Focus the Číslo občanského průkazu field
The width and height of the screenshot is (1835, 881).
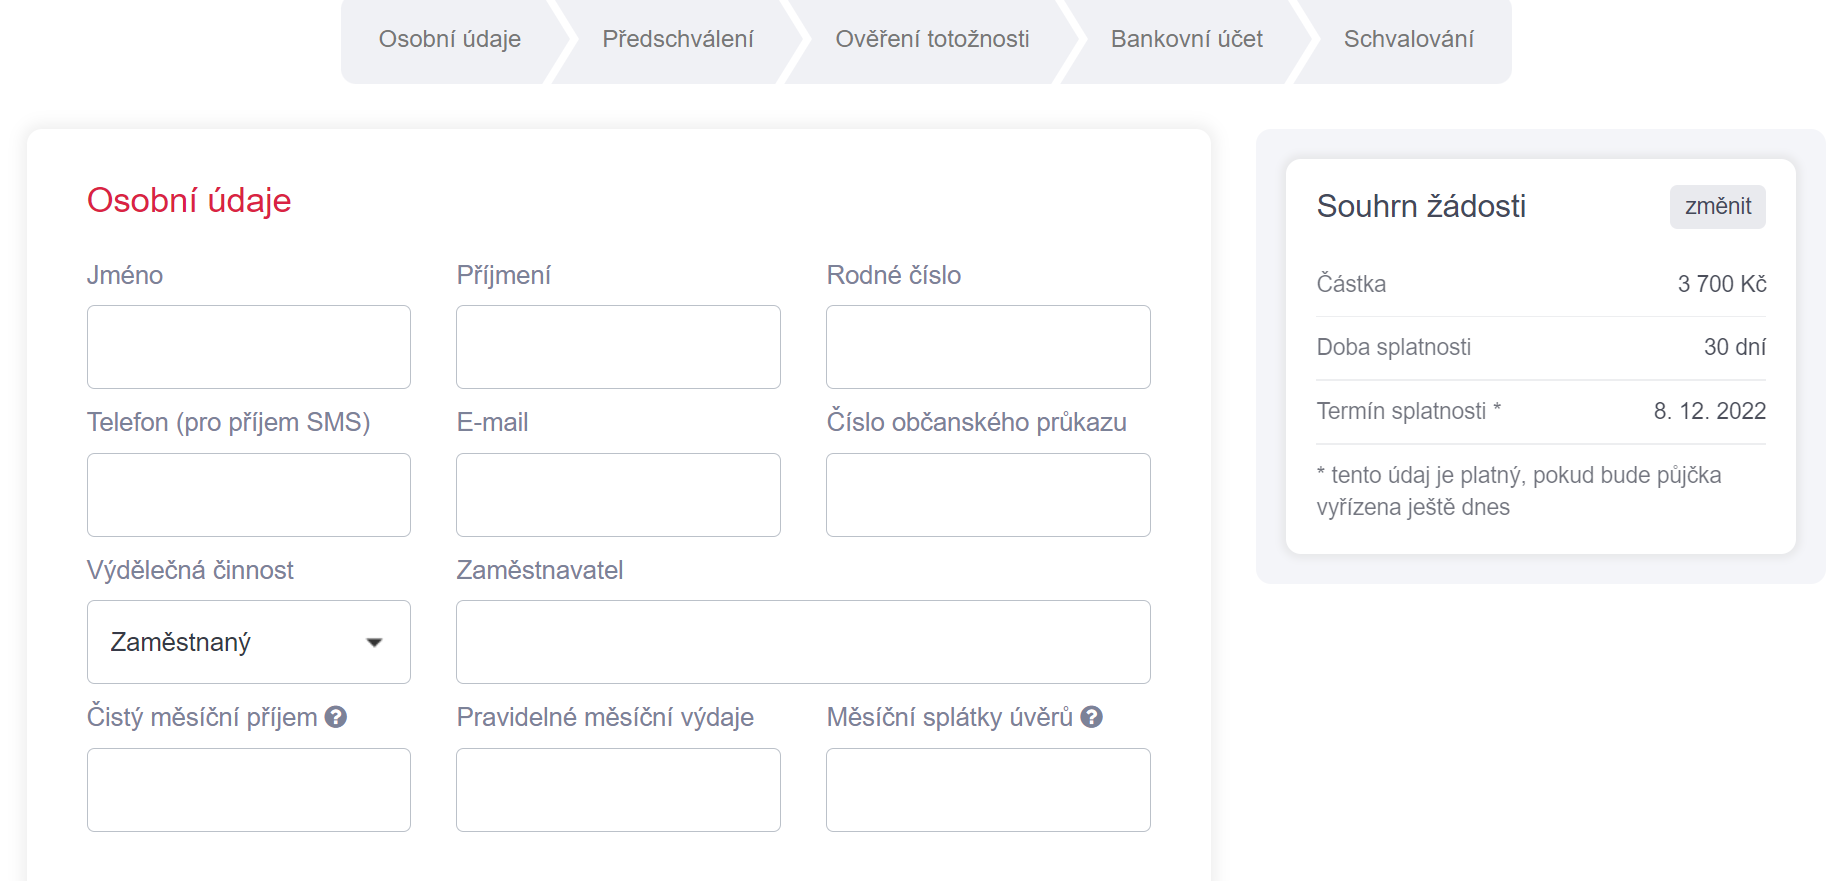pyautogui.click(x=988, y=495)
